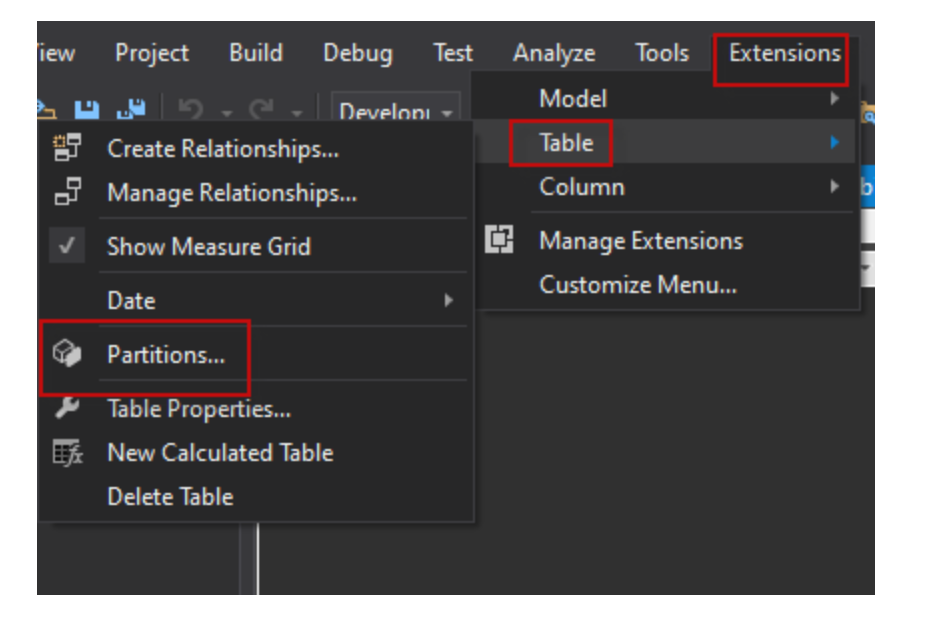Toggle the Show Measure Grid checkmark

click(x=67, y=247)
